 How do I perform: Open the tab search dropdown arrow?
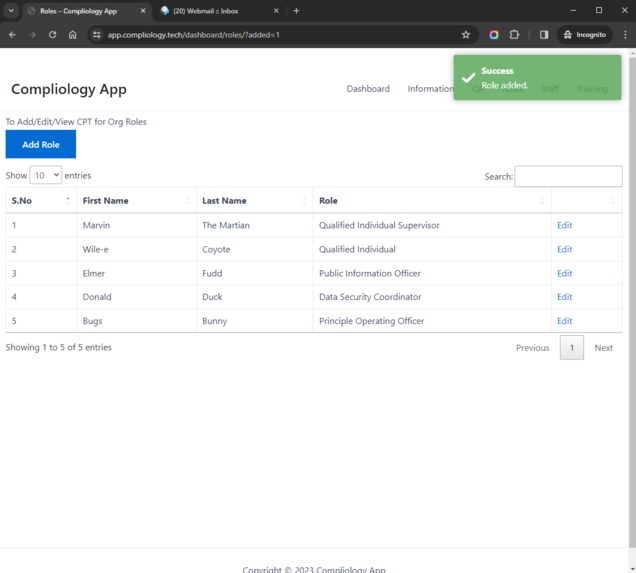11,11
